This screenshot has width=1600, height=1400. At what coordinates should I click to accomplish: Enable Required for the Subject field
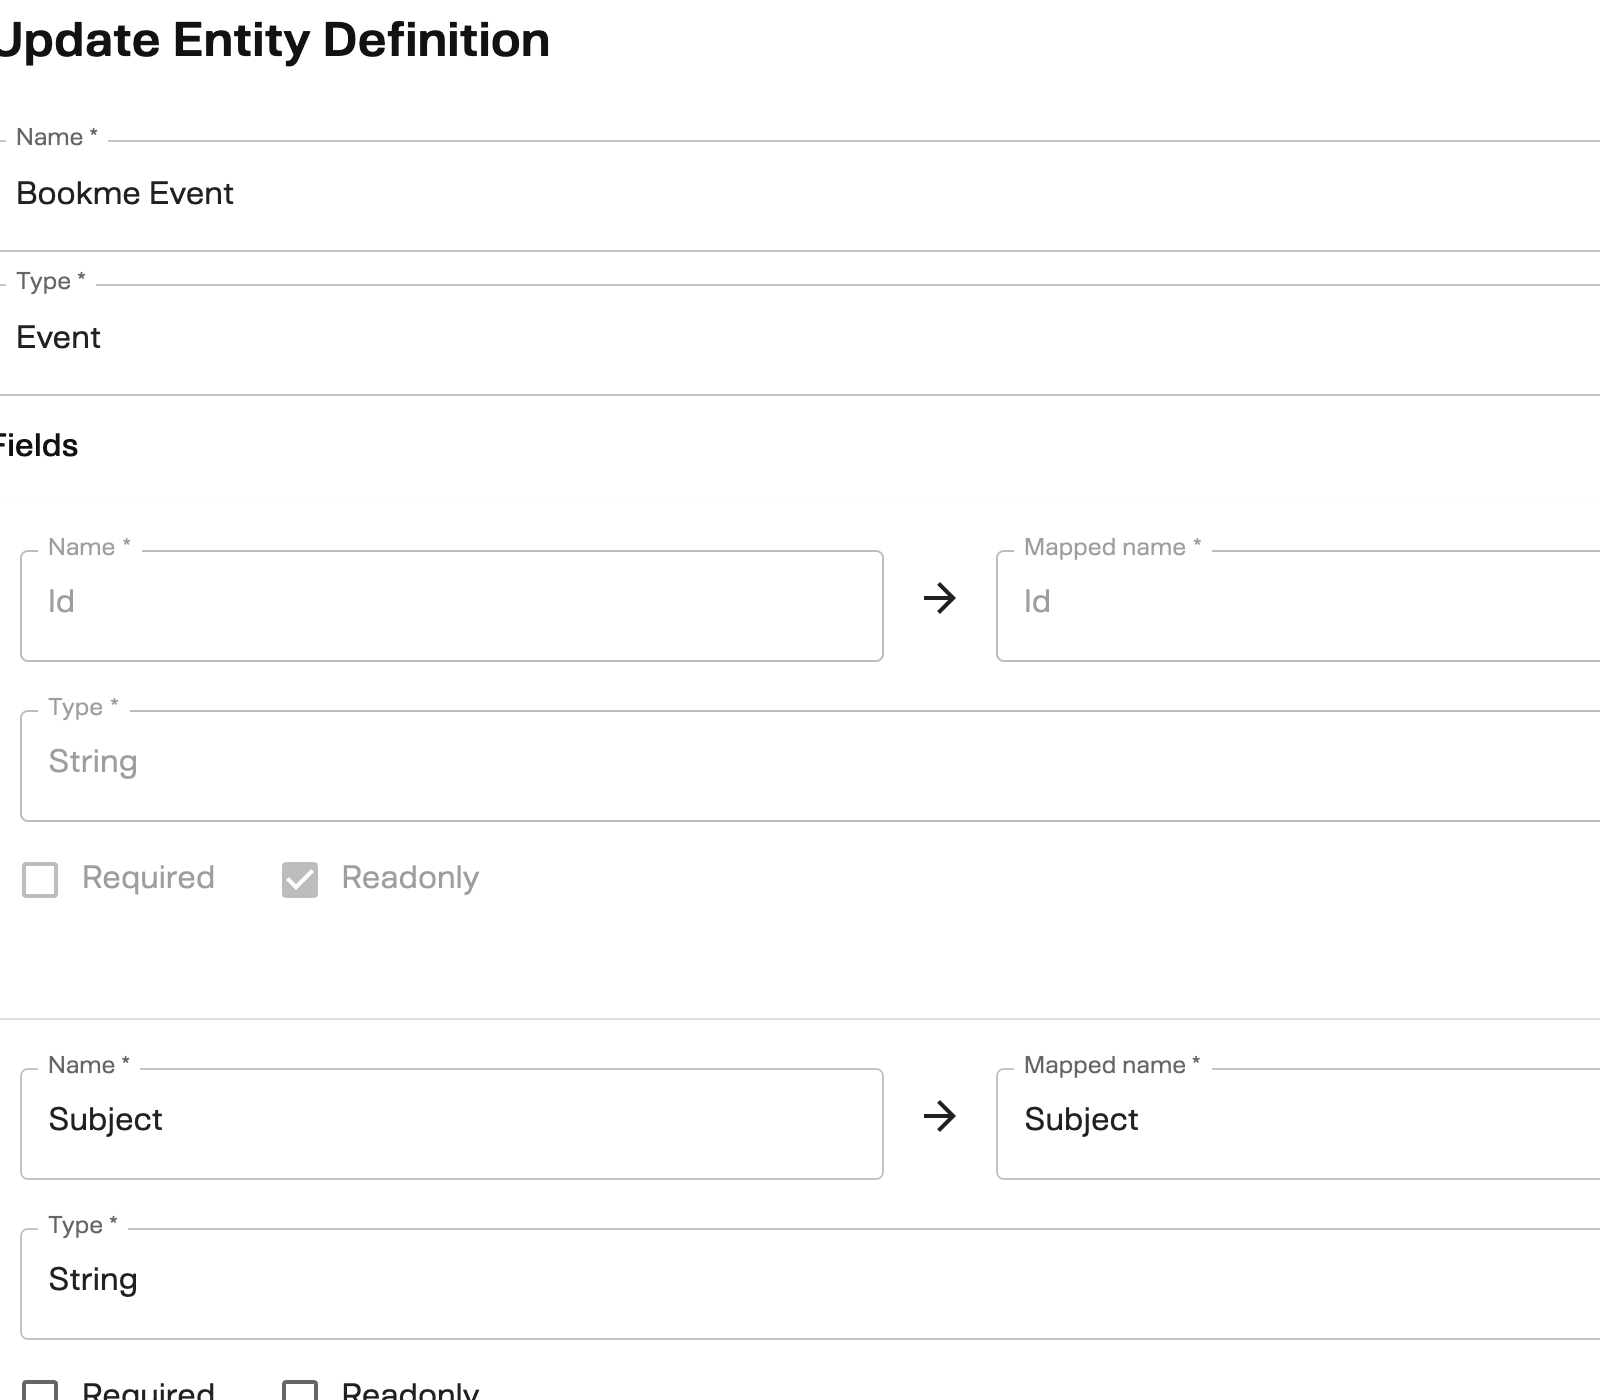point(45,1390)
